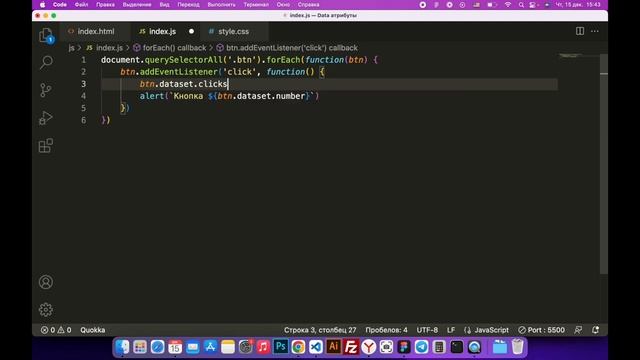Click line number 6 in gutter
The width and height of the screenshot is (640, 360).
(84, 120)
